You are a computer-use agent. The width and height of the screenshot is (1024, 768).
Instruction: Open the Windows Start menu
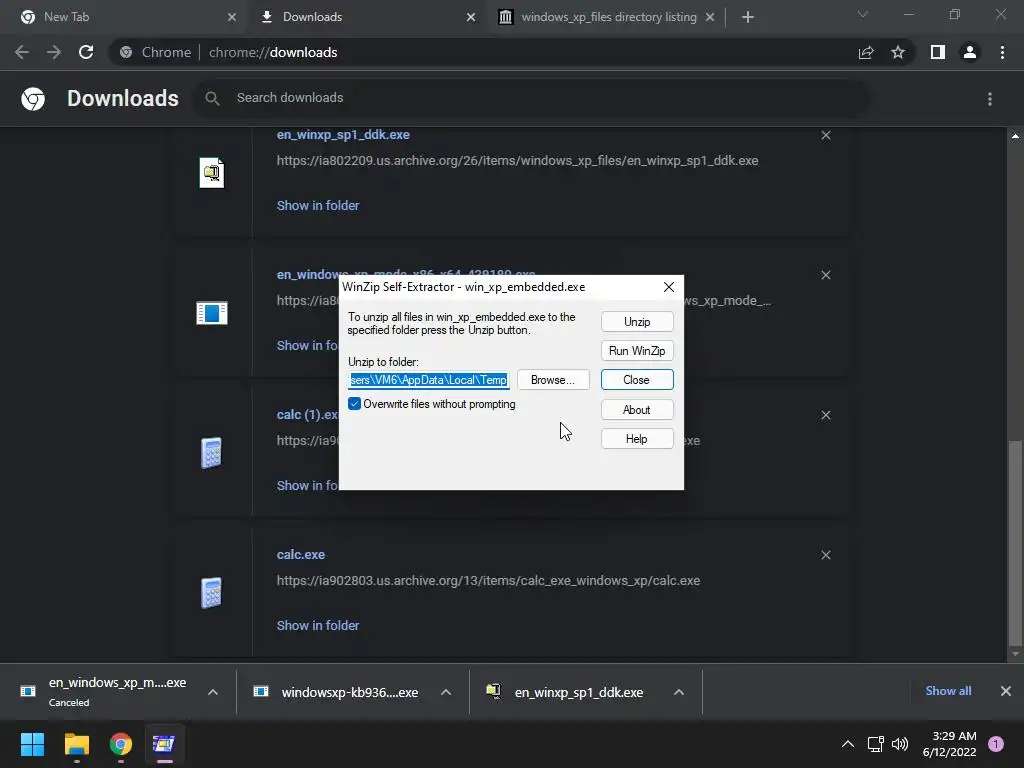(x=32, y=744)
